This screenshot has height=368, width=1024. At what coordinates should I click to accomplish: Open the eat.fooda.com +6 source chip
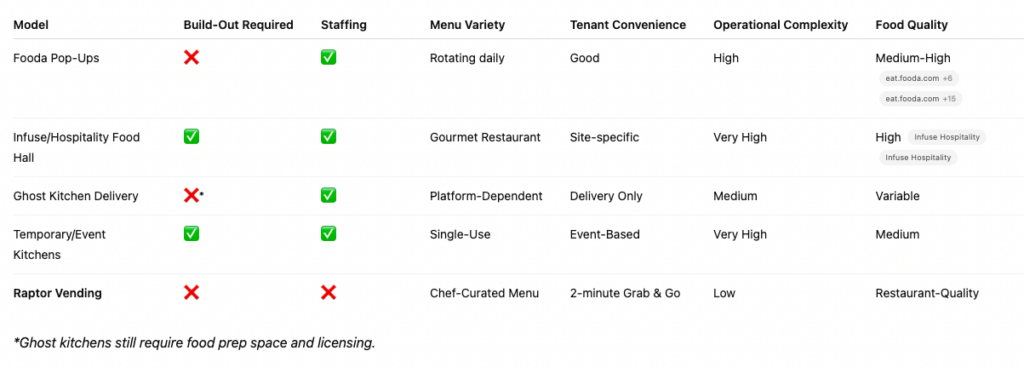[x=919, y=78]
